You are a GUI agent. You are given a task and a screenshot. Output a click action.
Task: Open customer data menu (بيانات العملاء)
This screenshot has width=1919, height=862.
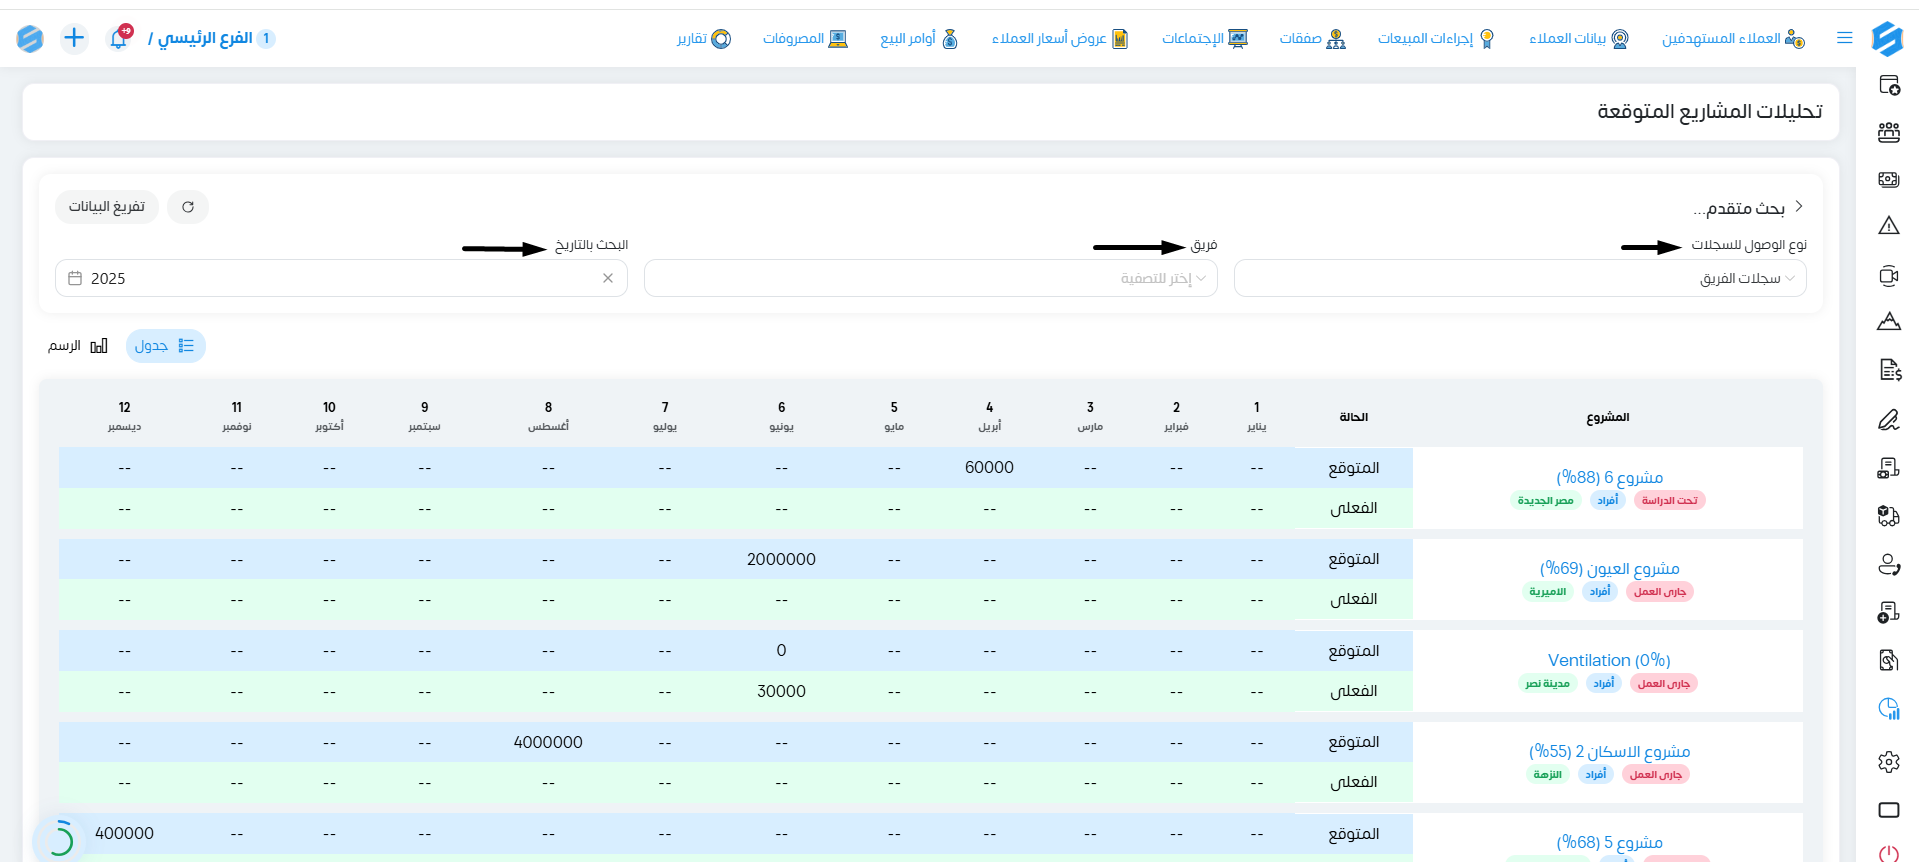pyautogui.click(x=1579, y=38)
